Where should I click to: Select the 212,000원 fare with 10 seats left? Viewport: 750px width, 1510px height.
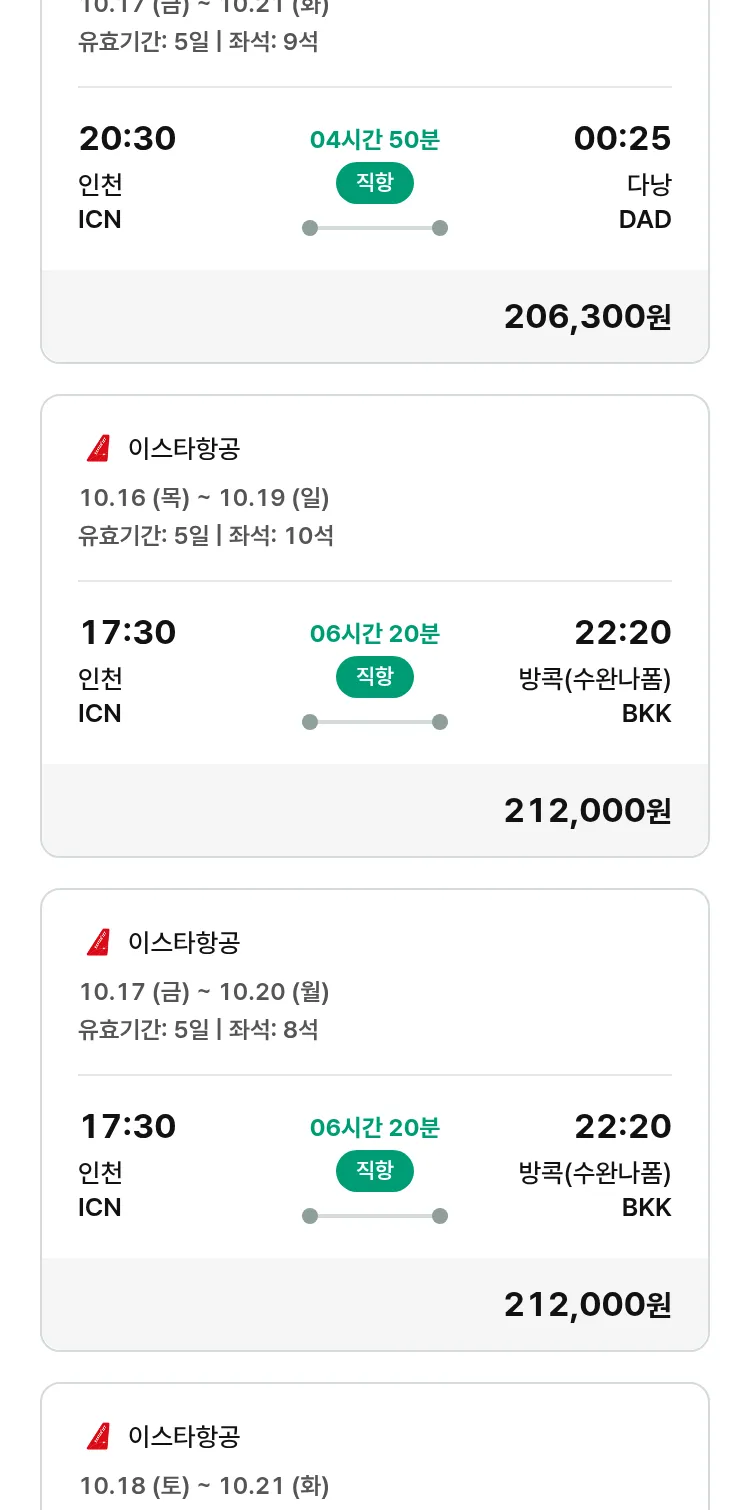click(587, 811)
